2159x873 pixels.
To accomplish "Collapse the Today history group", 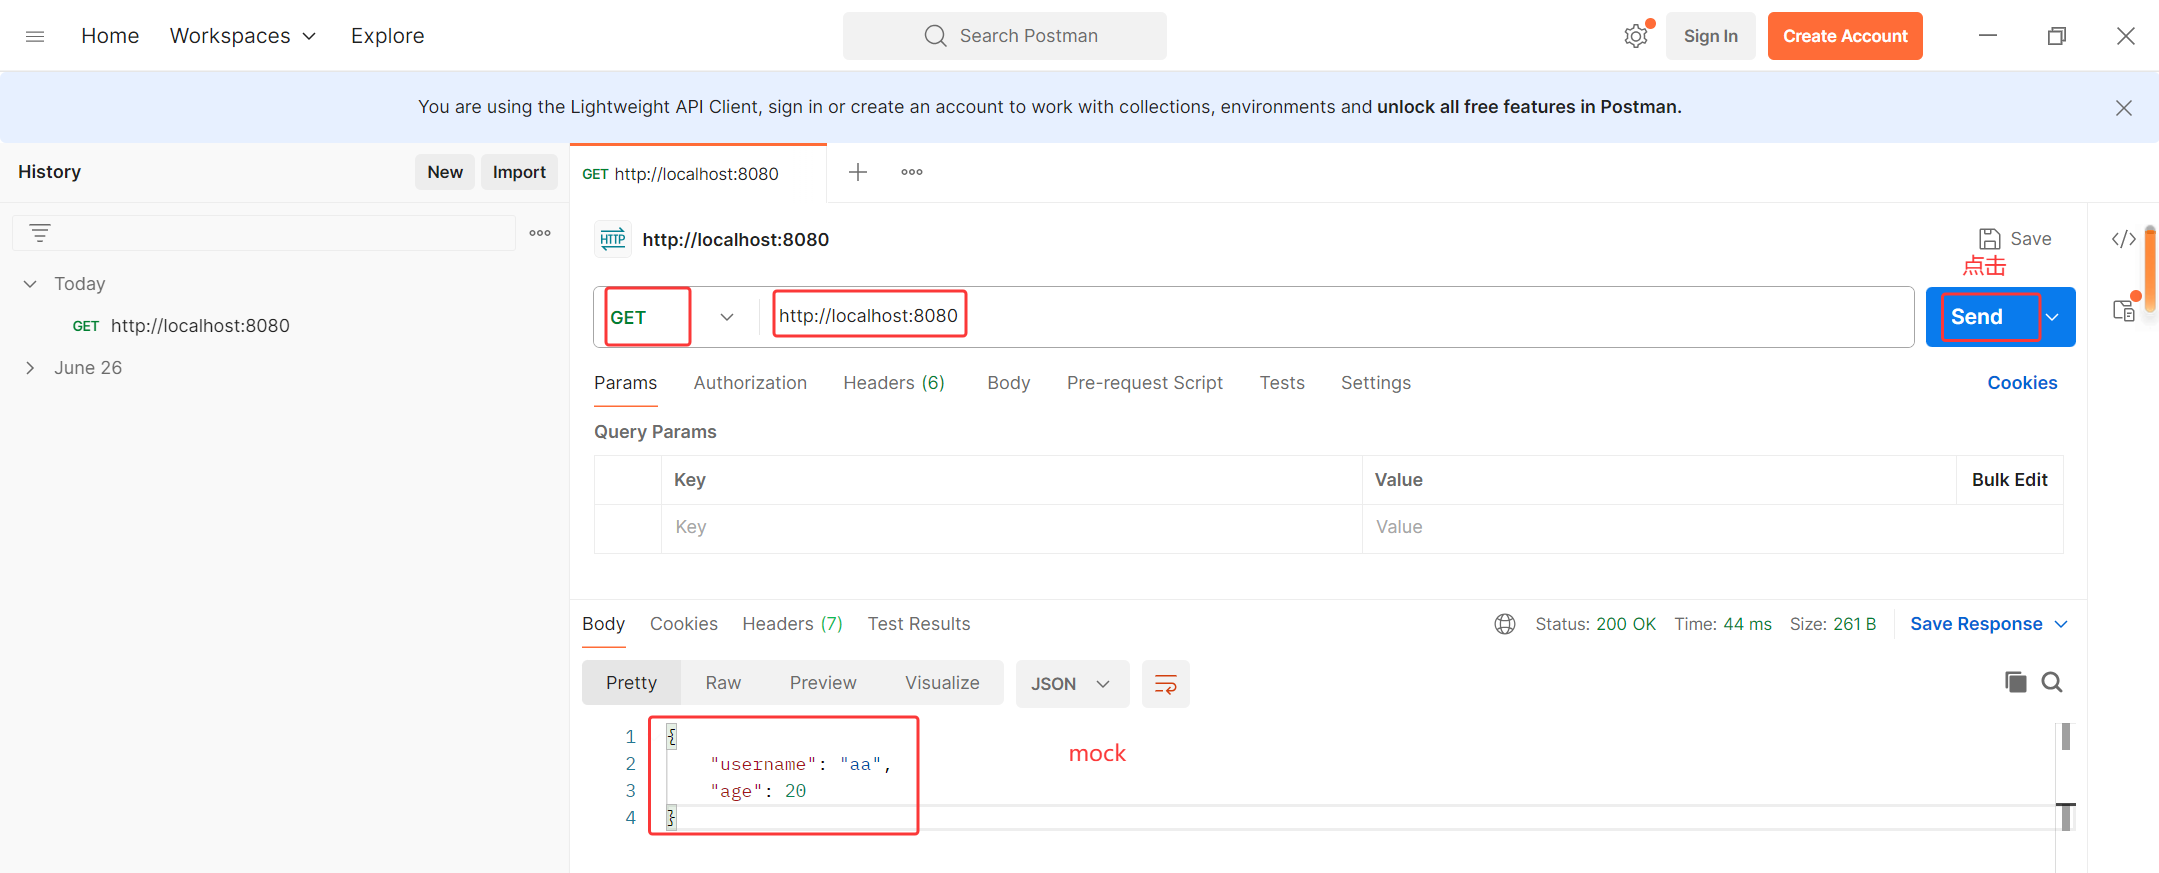I will pyautogui.click(x=30, y=284).
